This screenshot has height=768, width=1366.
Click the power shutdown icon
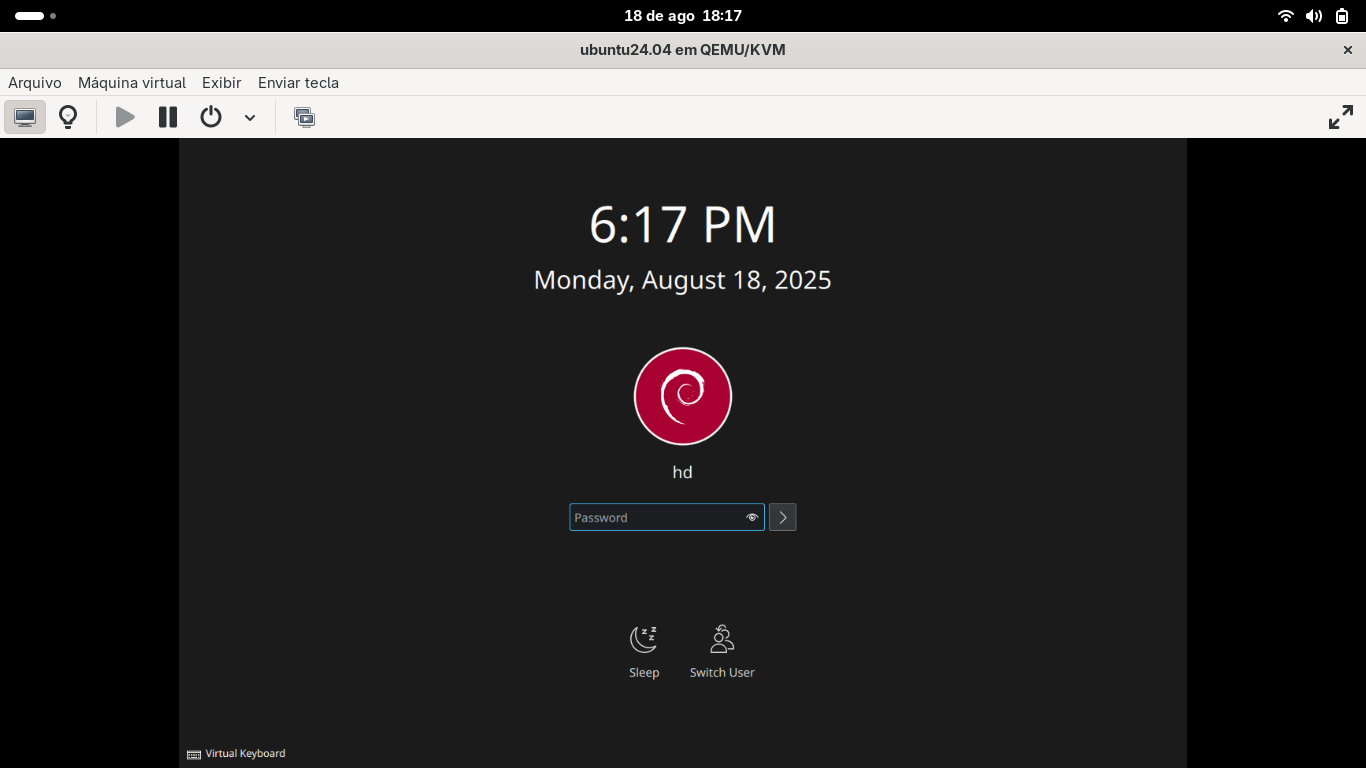pyautogui.click(x=210, y=117)
